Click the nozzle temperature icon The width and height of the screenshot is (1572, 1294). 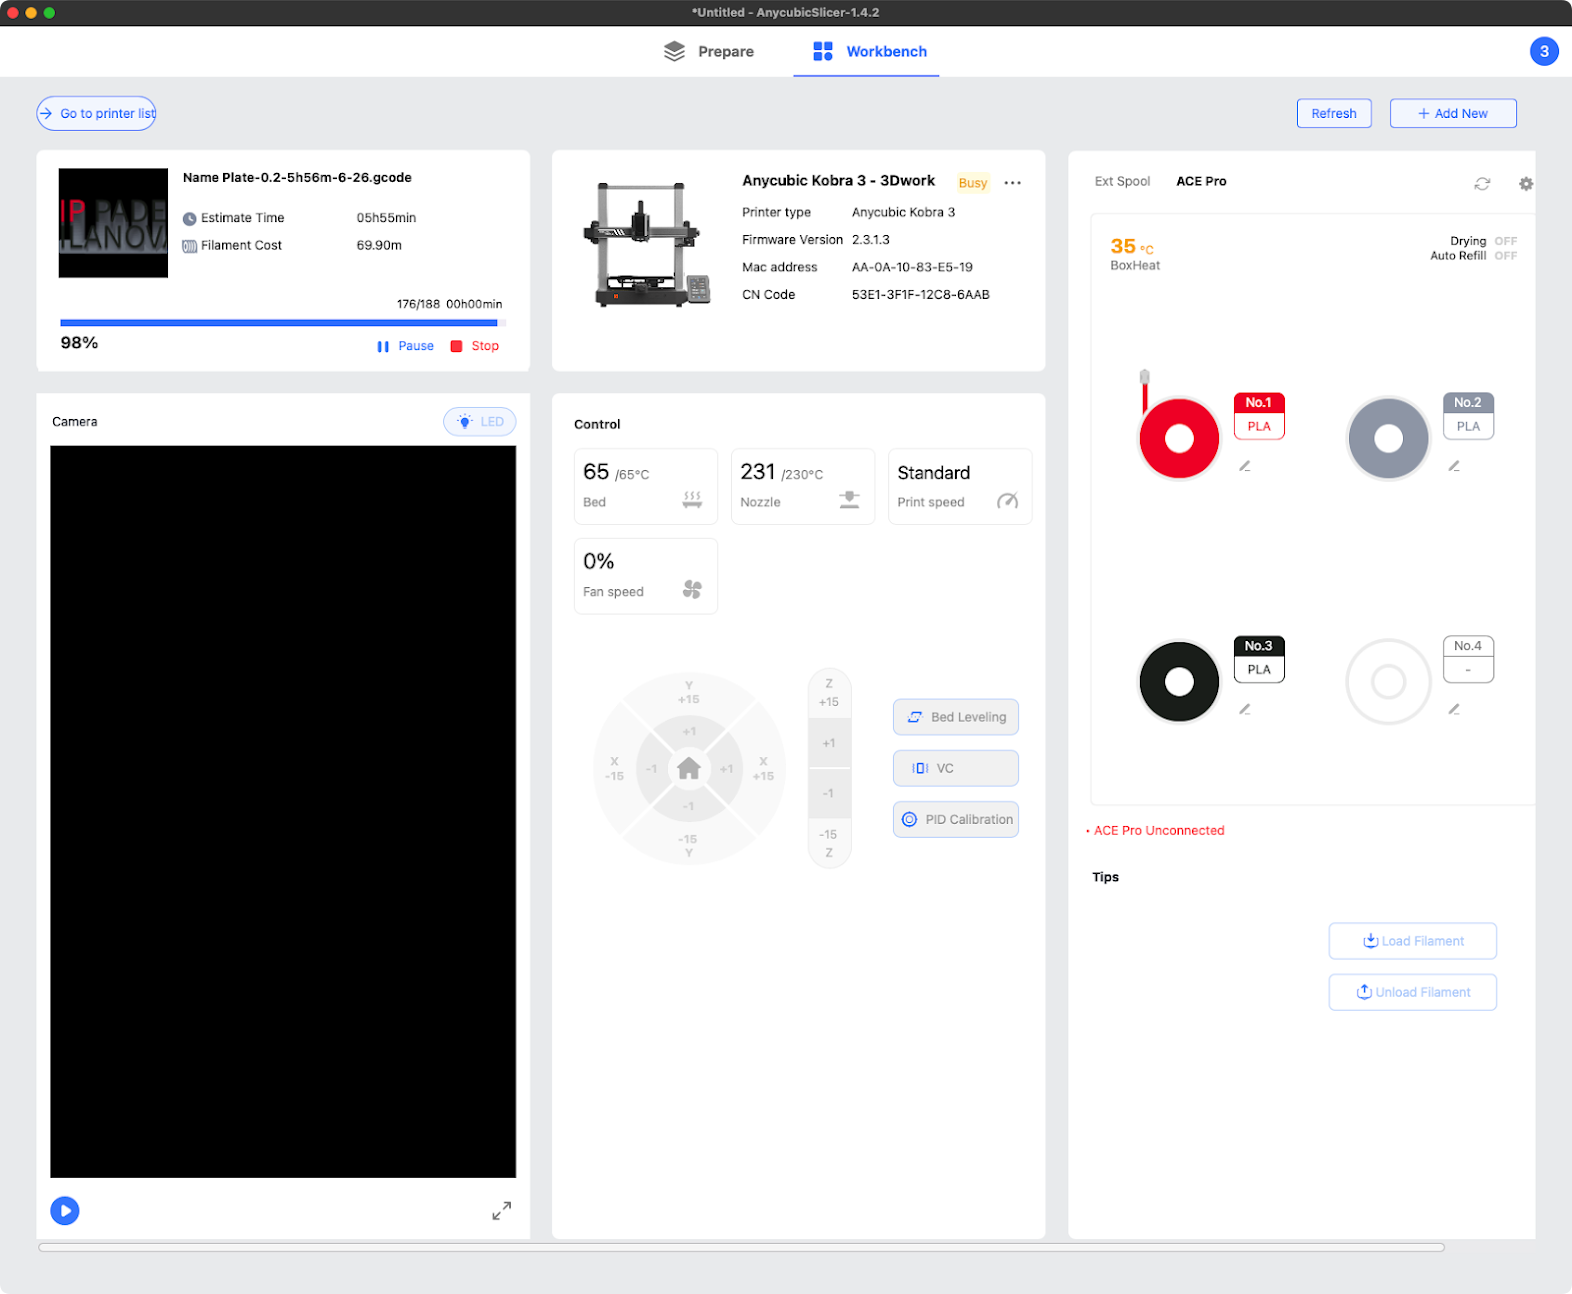(849, 499)
